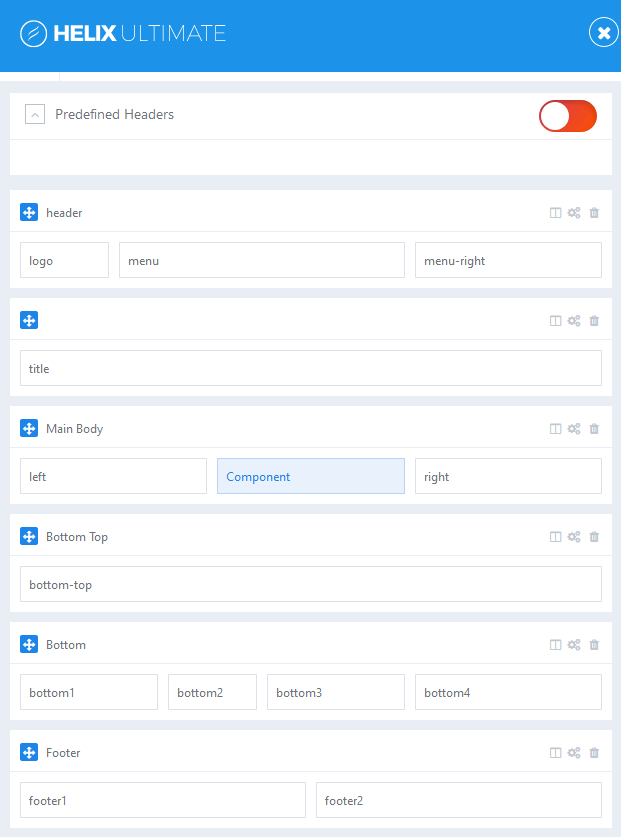Click the move handle of the header row
The height and width of the screenshot is (837, 621).
[29, 213]
